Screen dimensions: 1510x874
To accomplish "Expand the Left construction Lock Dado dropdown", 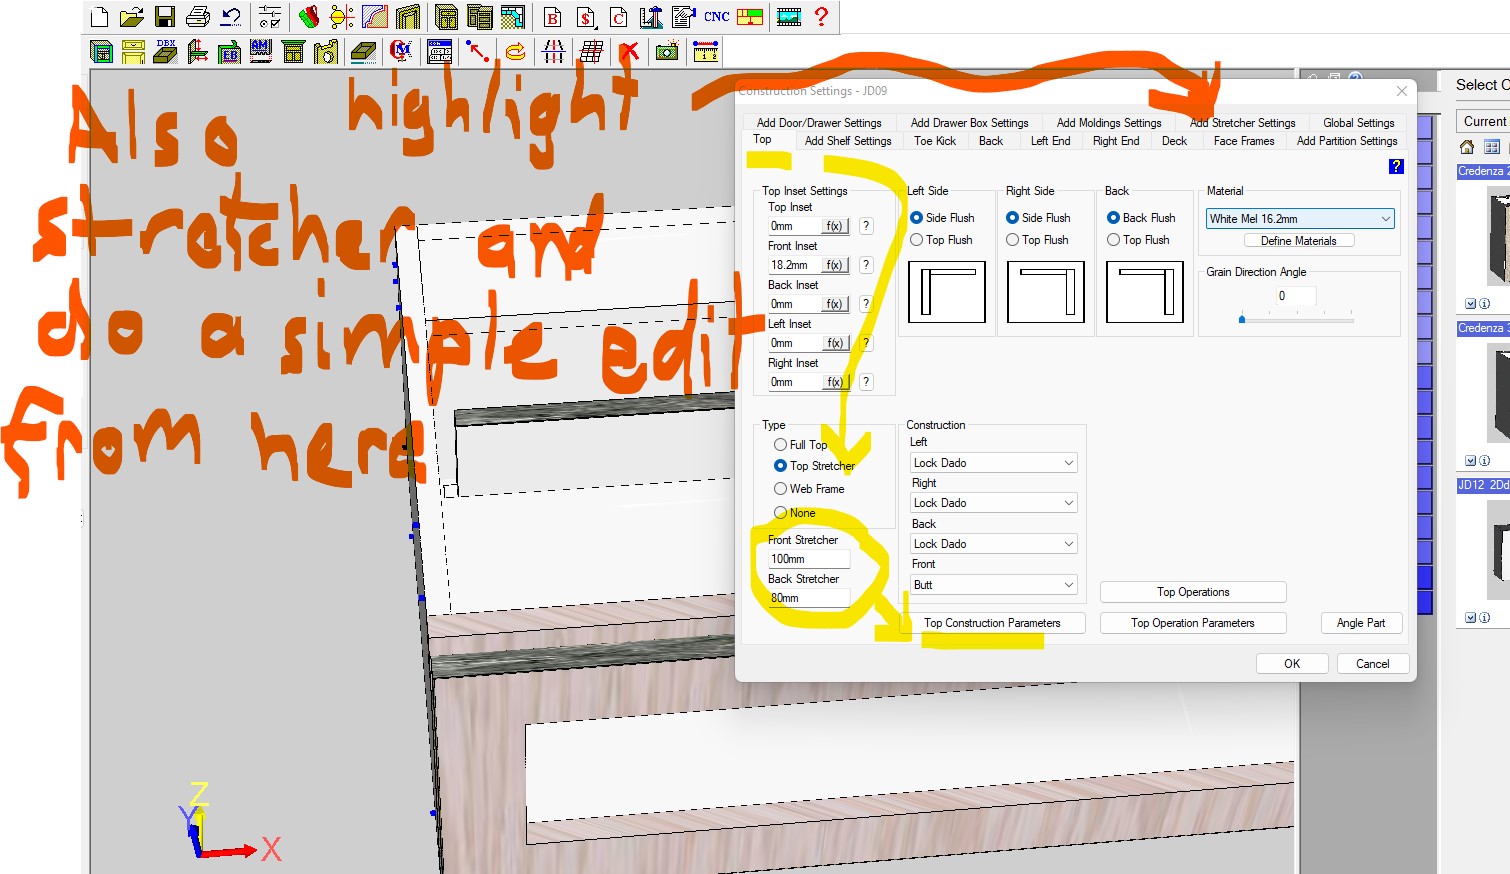I will 993,463.
